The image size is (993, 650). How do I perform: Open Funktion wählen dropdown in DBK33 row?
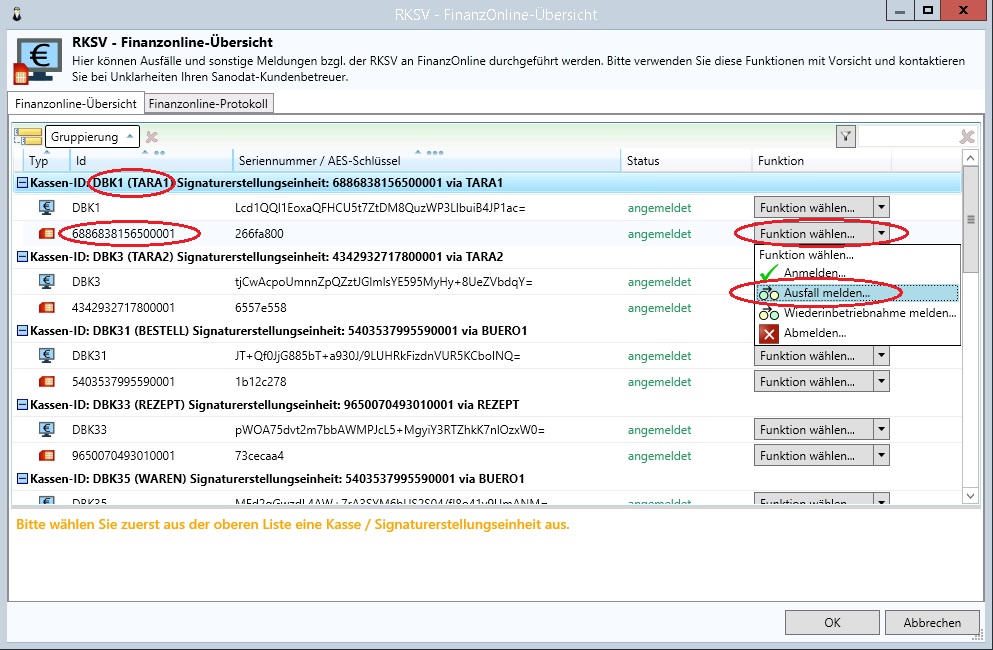coord(881,430)
